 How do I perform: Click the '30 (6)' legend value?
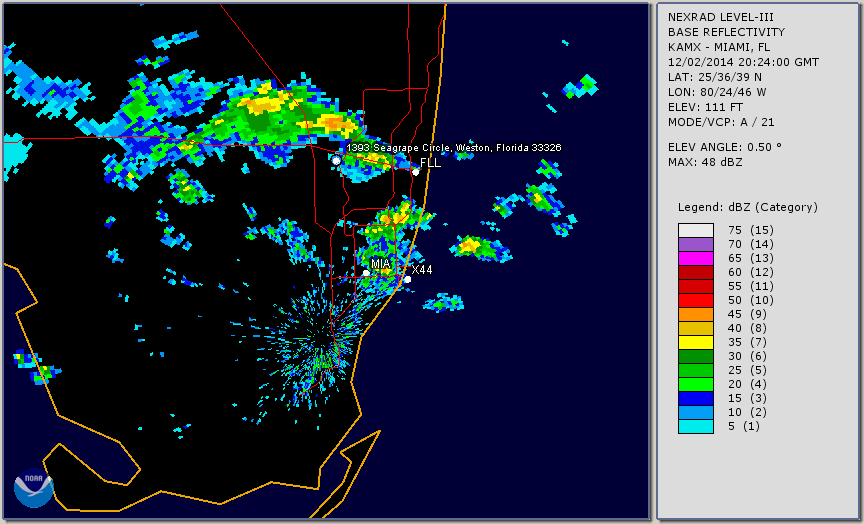point(747,356)
